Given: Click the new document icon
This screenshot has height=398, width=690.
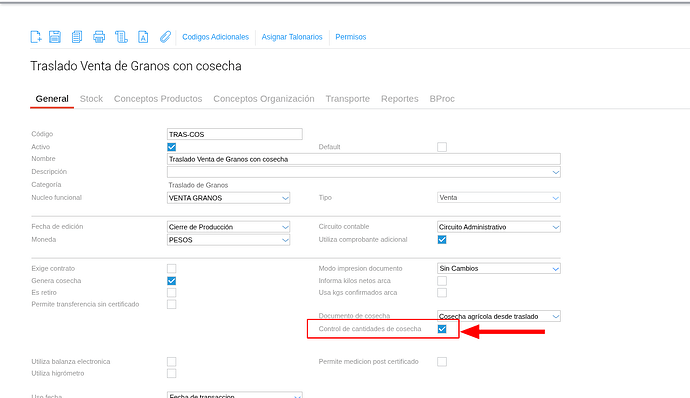Looking at the screenshot, I should [36, 37].
